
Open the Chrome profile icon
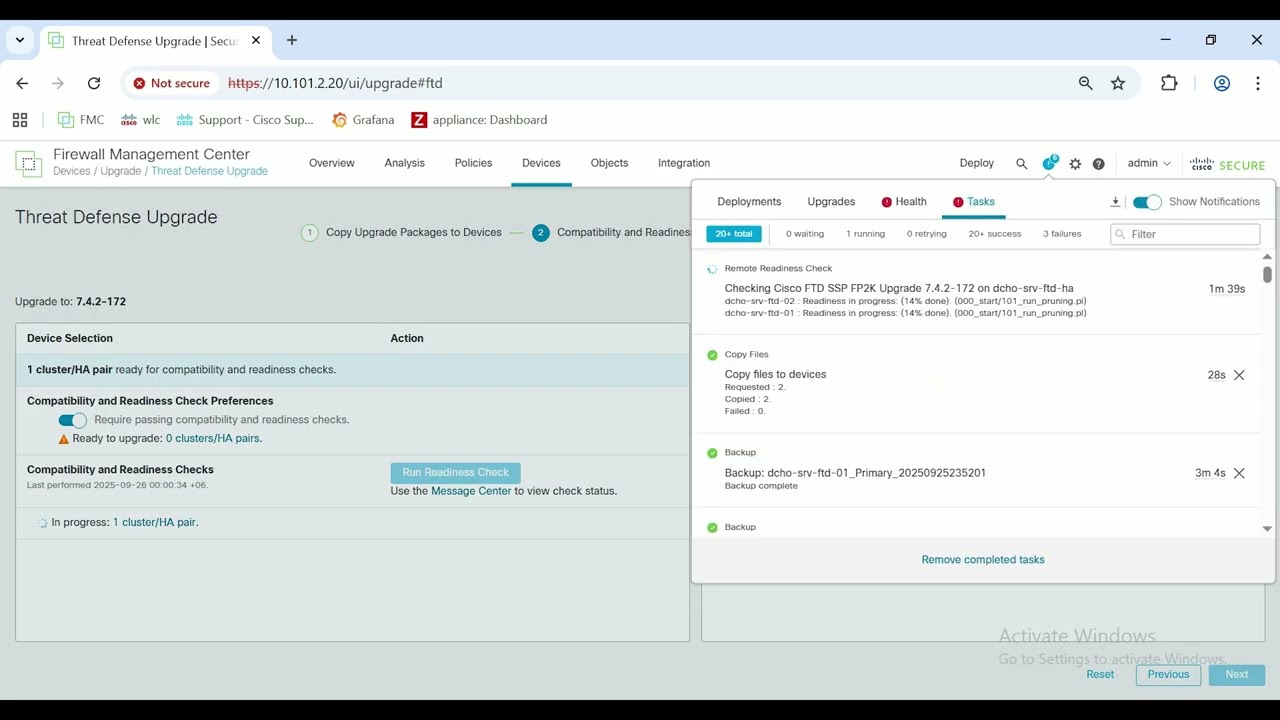(1221, 83)
